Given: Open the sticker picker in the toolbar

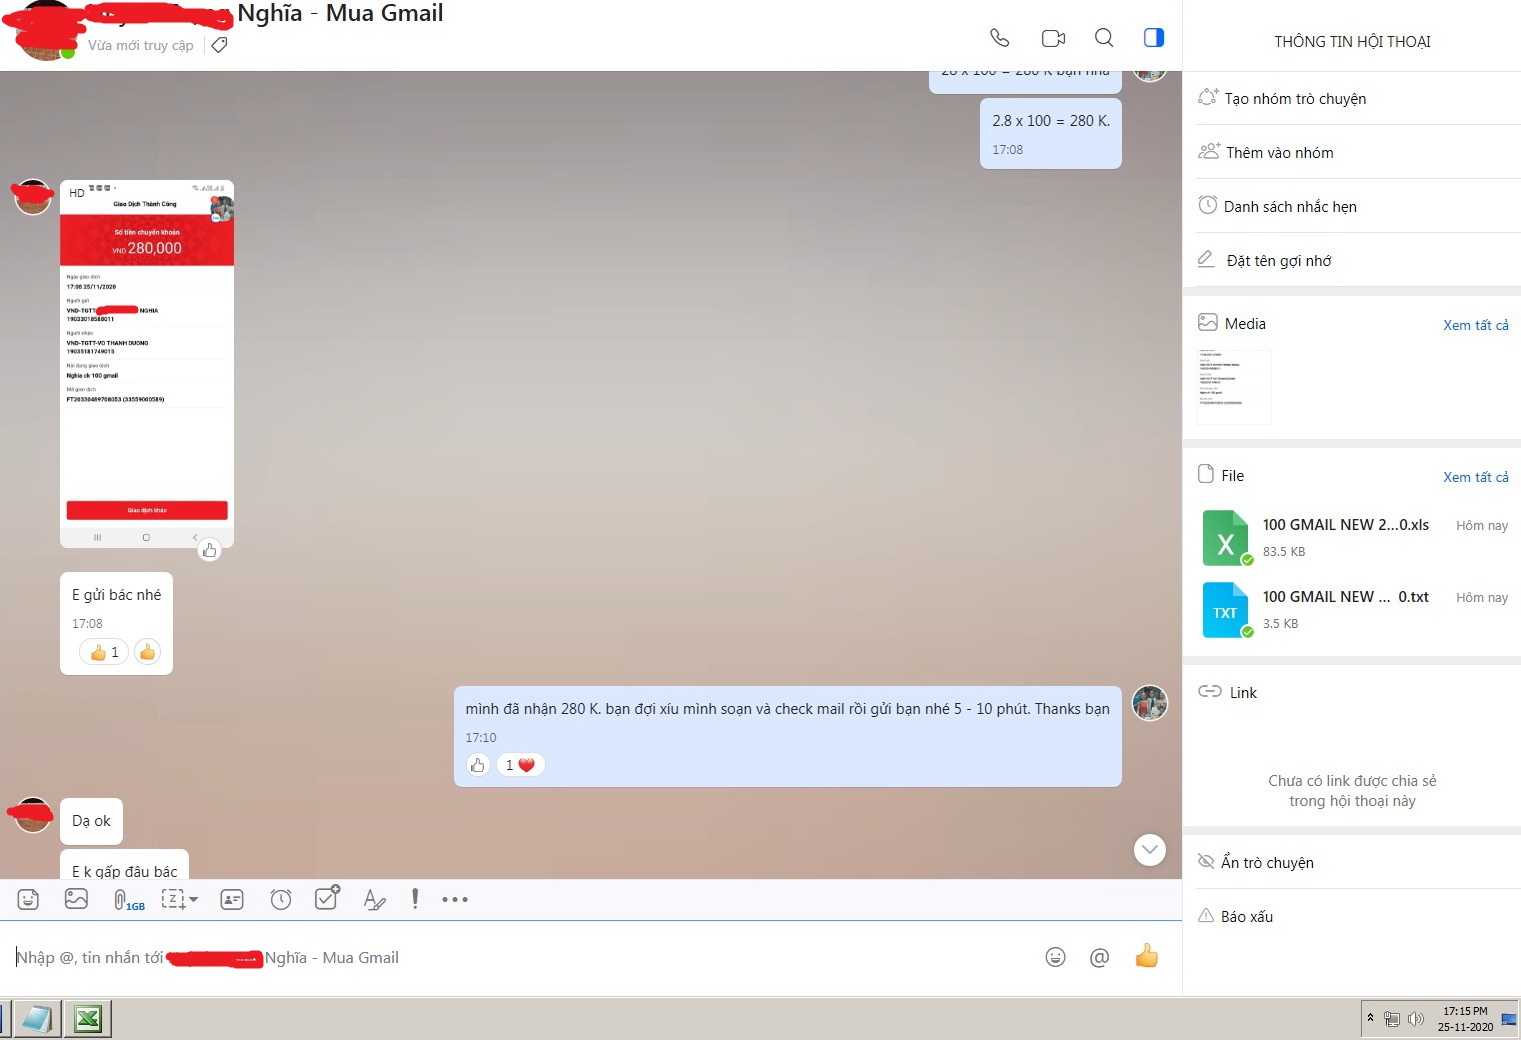Looking at the screenshot, I should 28,899.
